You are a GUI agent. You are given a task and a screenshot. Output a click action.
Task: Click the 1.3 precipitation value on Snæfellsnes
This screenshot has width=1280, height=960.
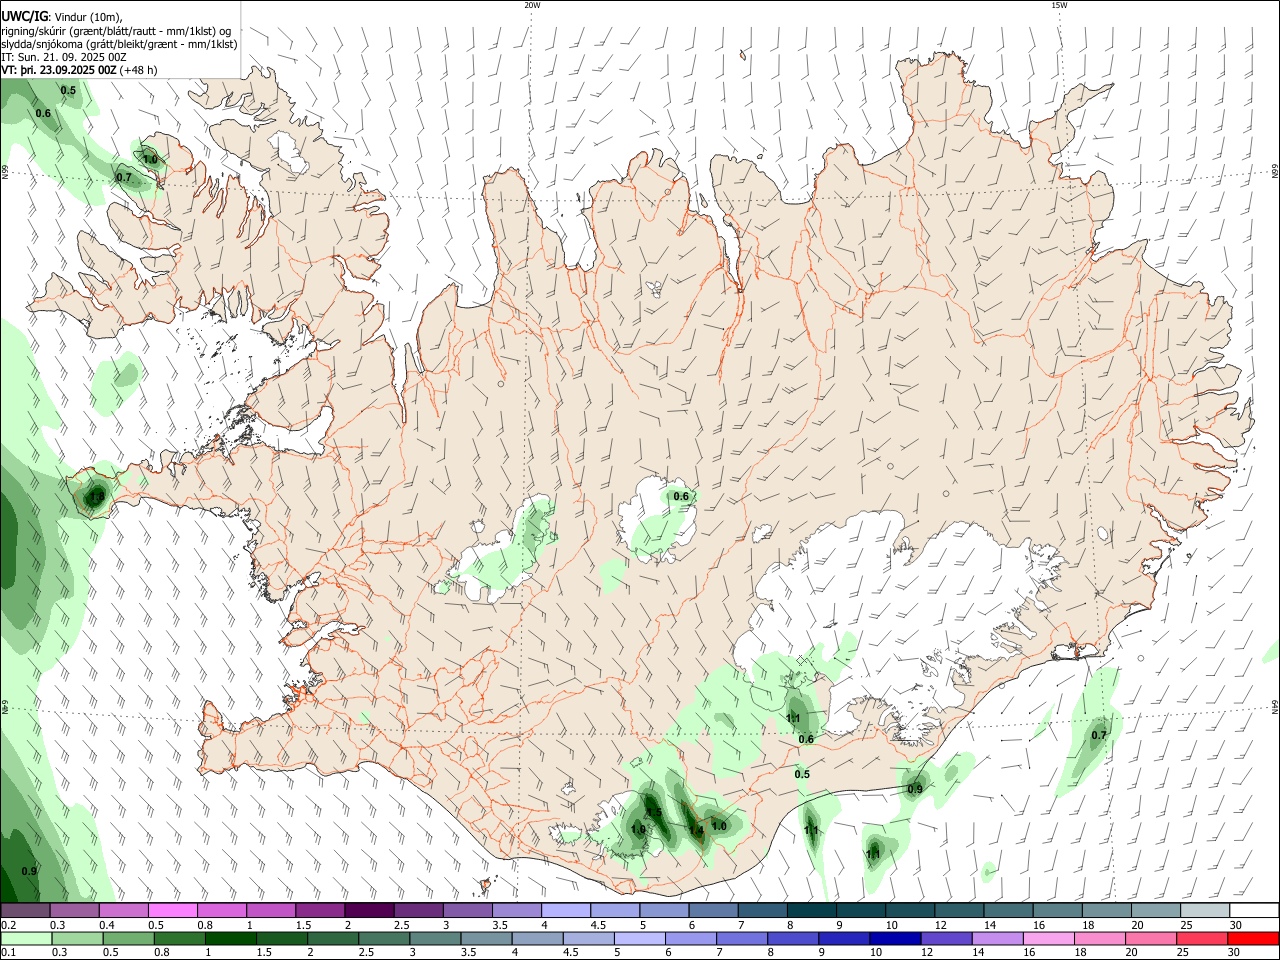(x=96, y=496)
